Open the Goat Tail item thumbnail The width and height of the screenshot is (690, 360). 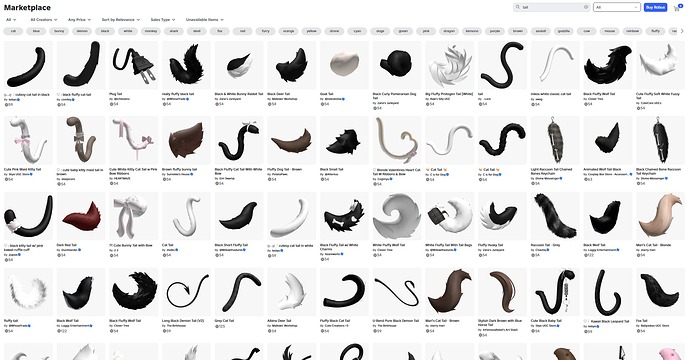[x=344, y=65]
